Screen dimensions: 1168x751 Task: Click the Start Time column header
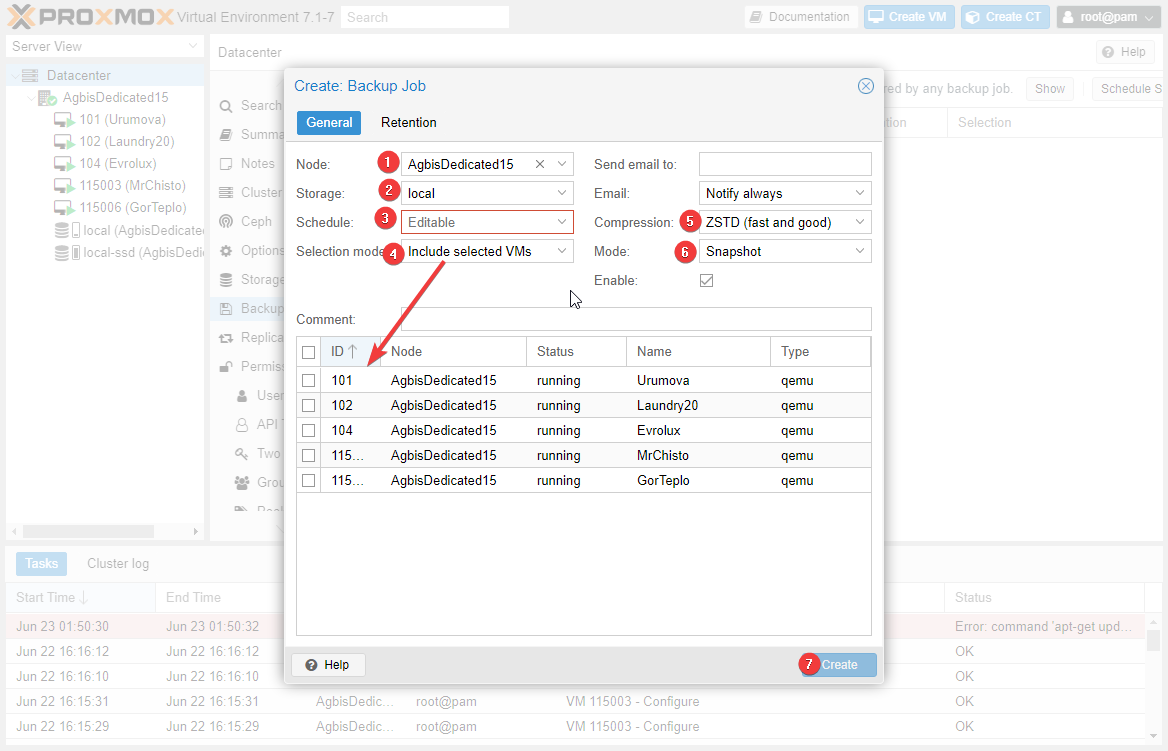pyautogui.click(x=80, y=598)
